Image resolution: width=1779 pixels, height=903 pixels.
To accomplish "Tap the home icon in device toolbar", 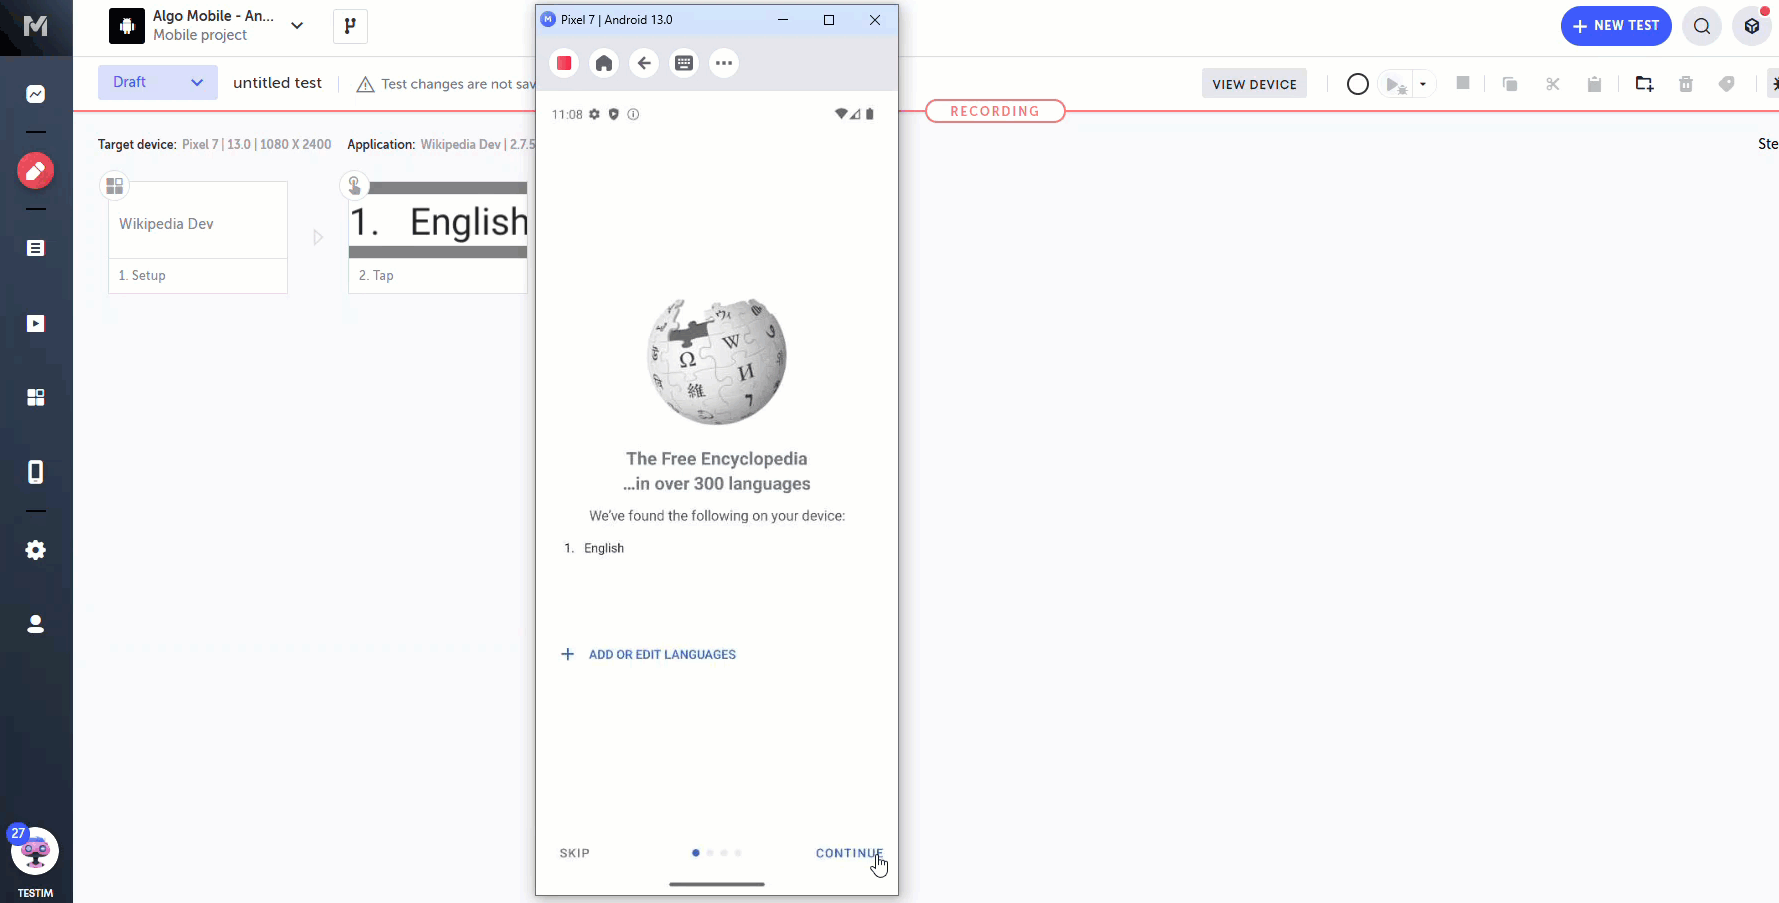I will click(x=604, y=63).
